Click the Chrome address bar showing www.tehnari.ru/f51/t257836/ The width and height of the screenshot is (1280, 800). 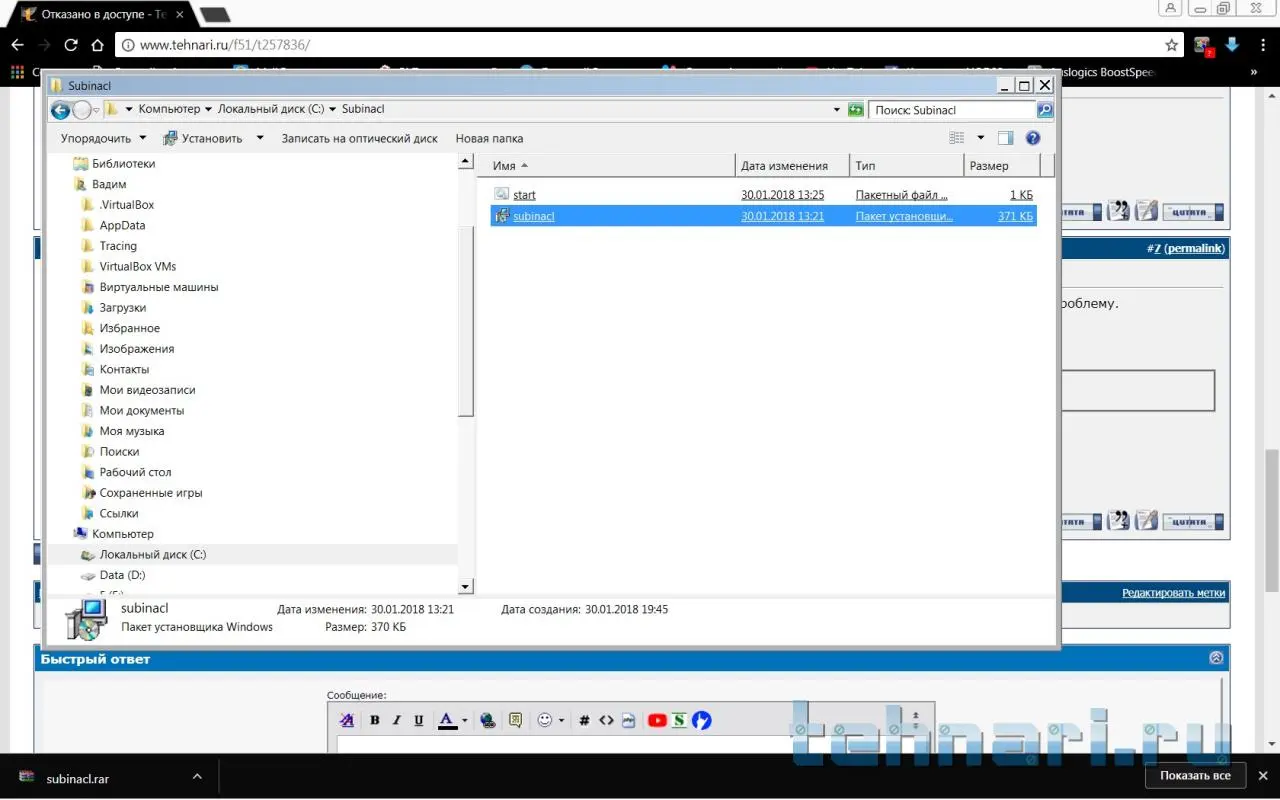point(650,45)
